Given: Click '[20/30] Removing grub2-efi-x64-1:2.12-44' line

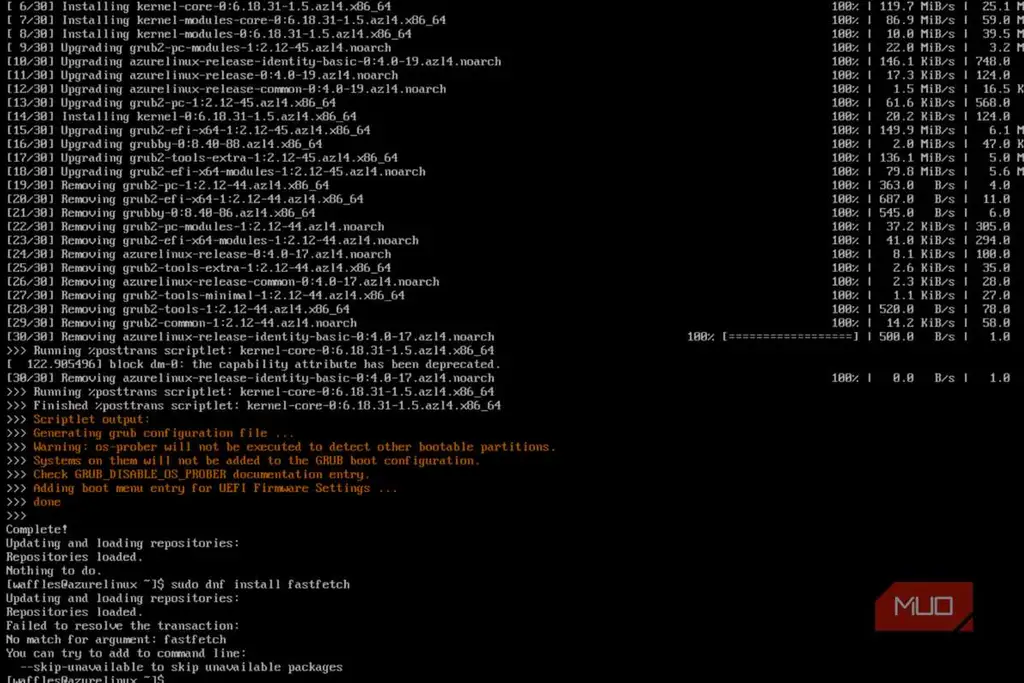Looking at the screenshot, I should tap(185, 199).
